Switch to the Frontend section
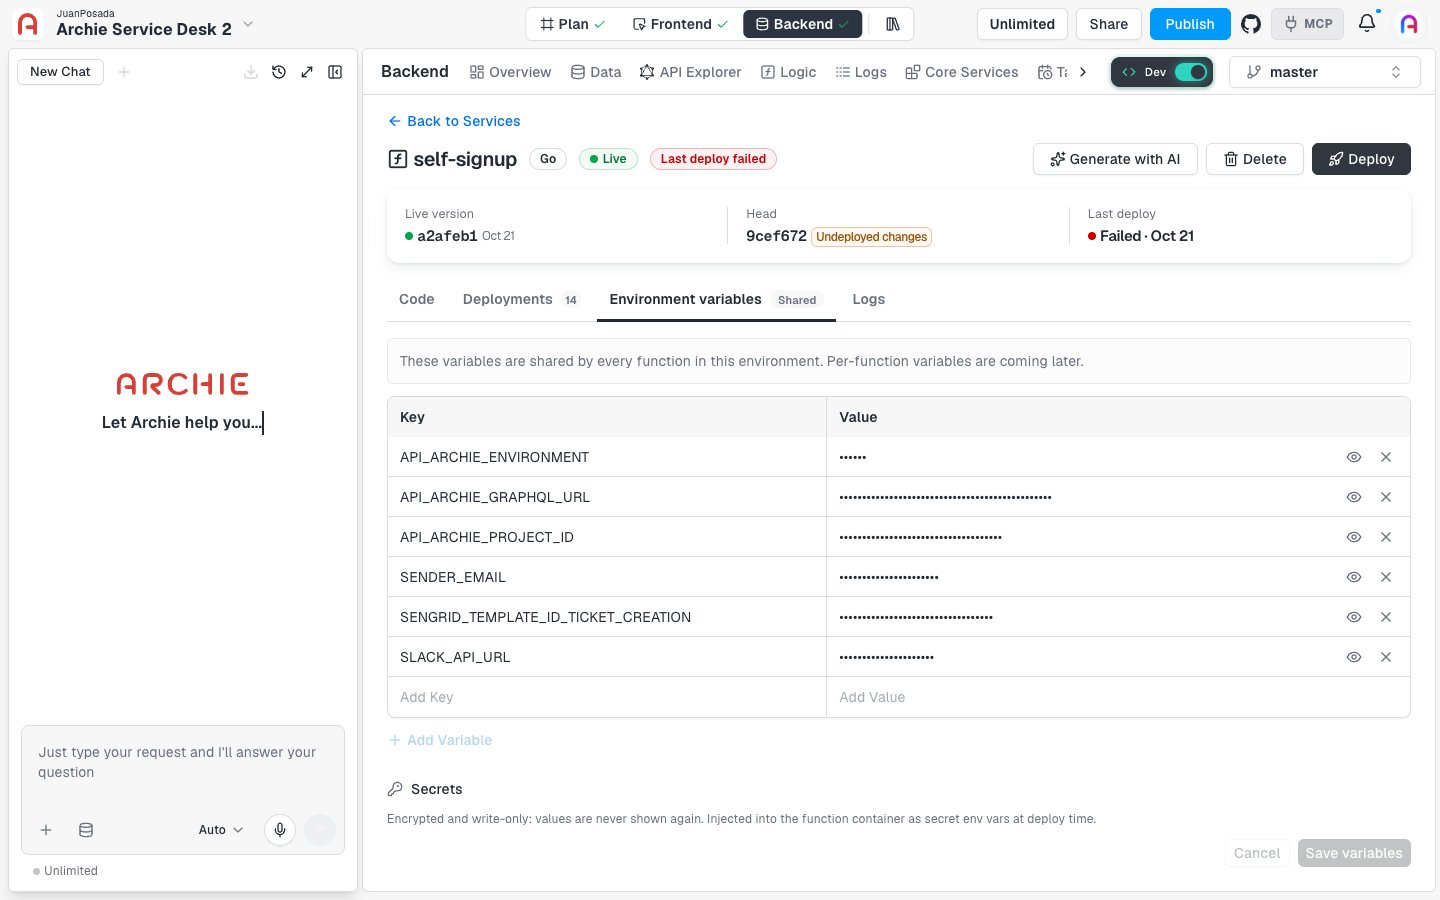1440x900 pixels. point(680,24)
